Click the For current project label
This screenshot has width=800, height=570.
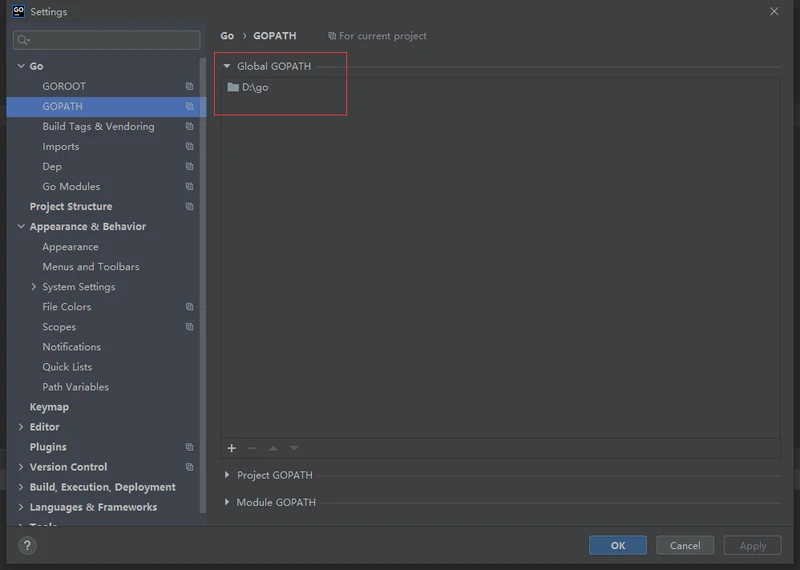(x=383, y=36)
